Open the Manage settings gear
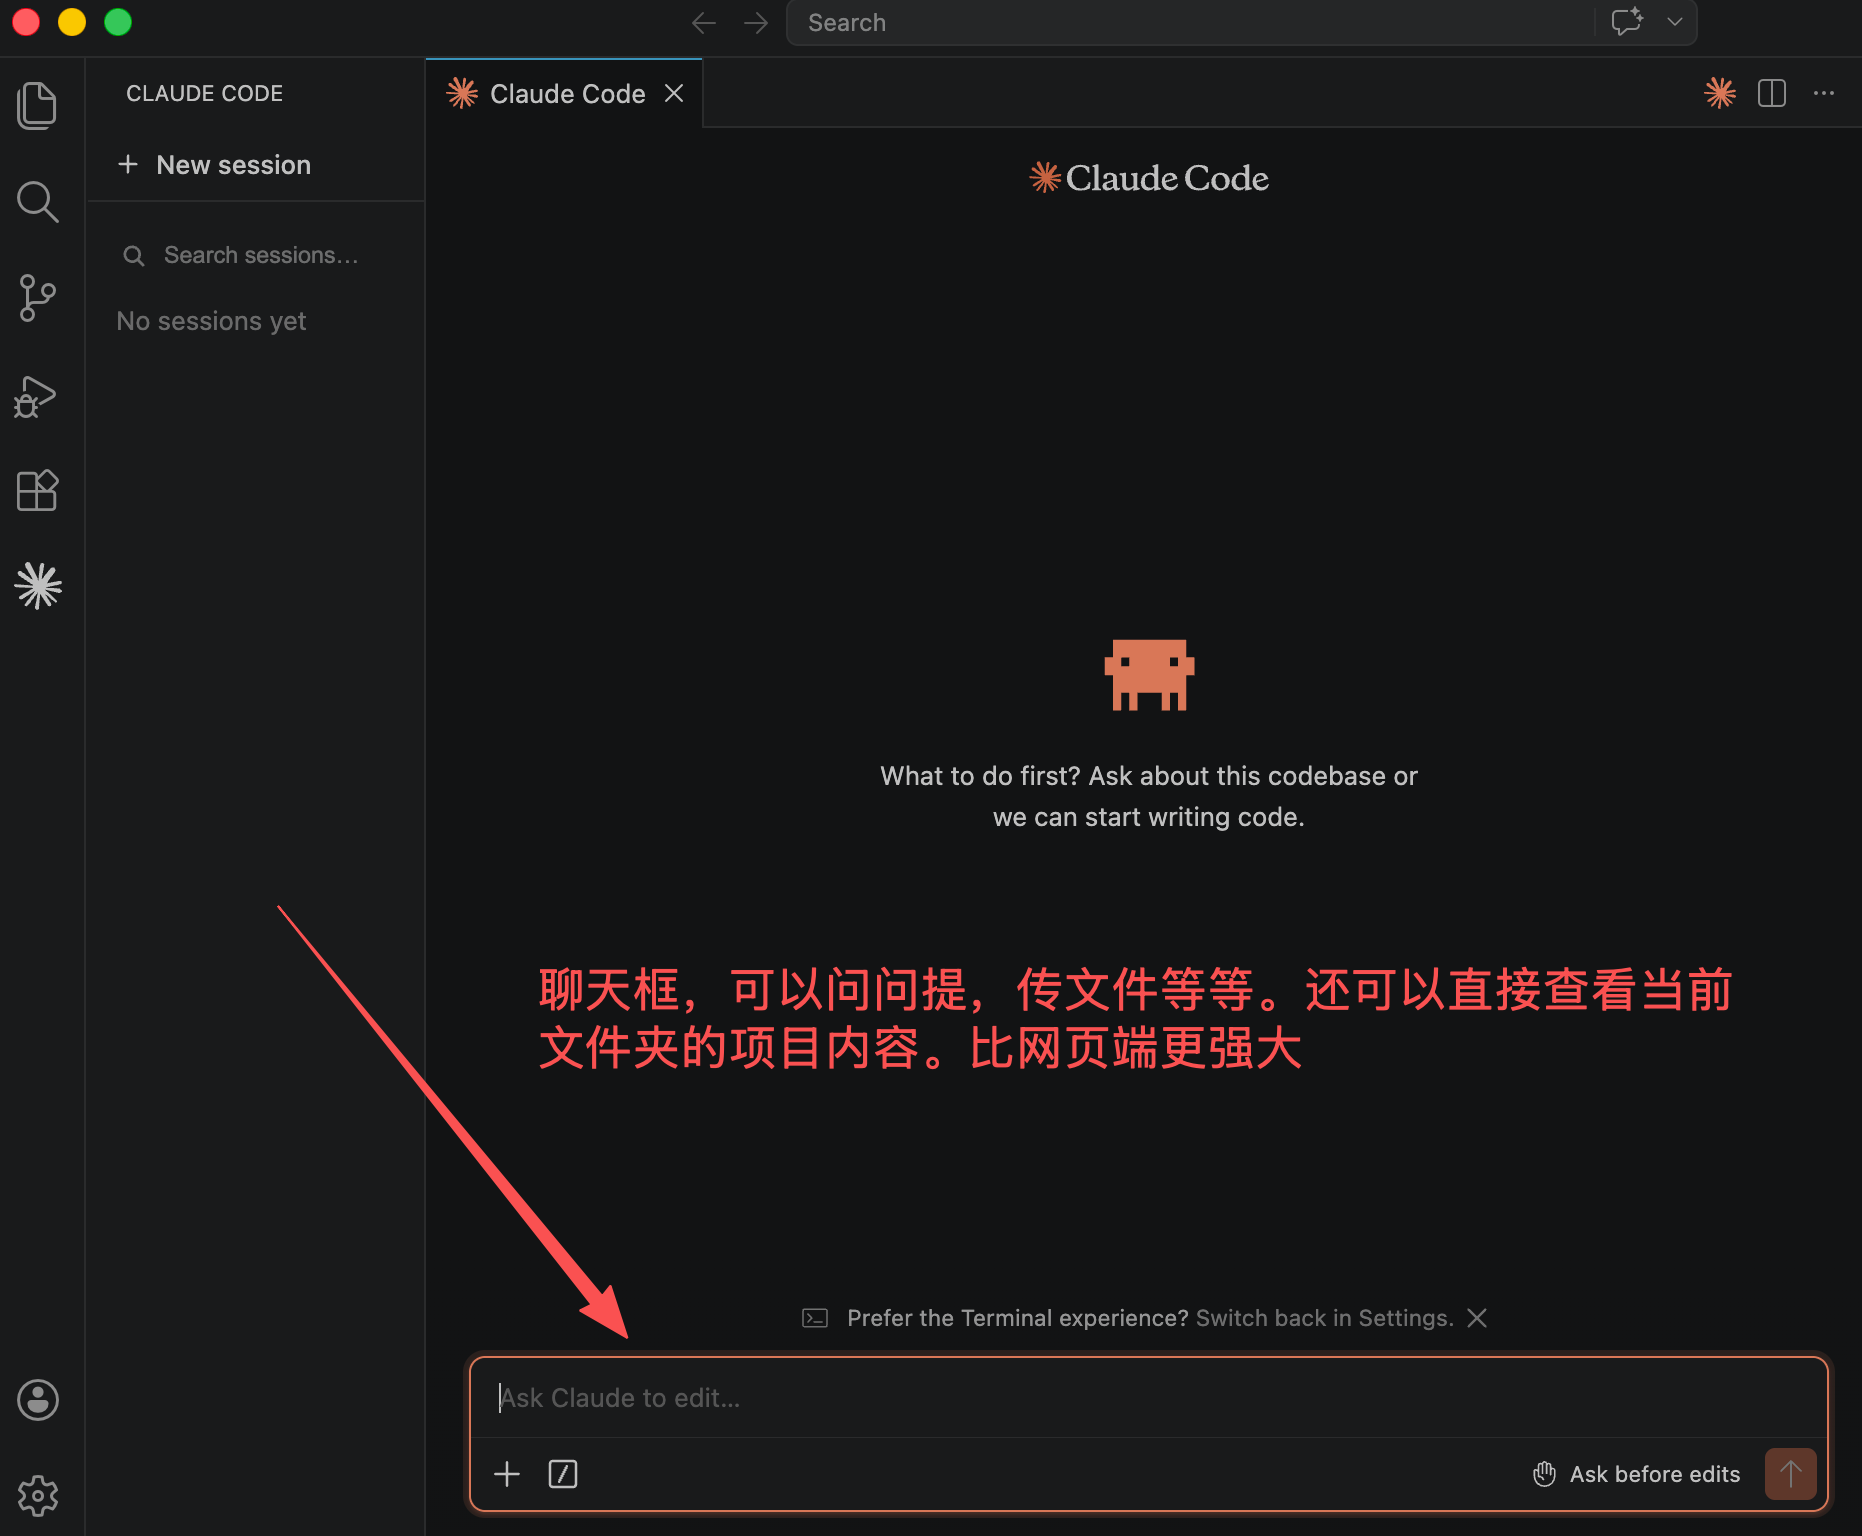Viewport: 1862px width, 1536px height. pos(38,1496)
